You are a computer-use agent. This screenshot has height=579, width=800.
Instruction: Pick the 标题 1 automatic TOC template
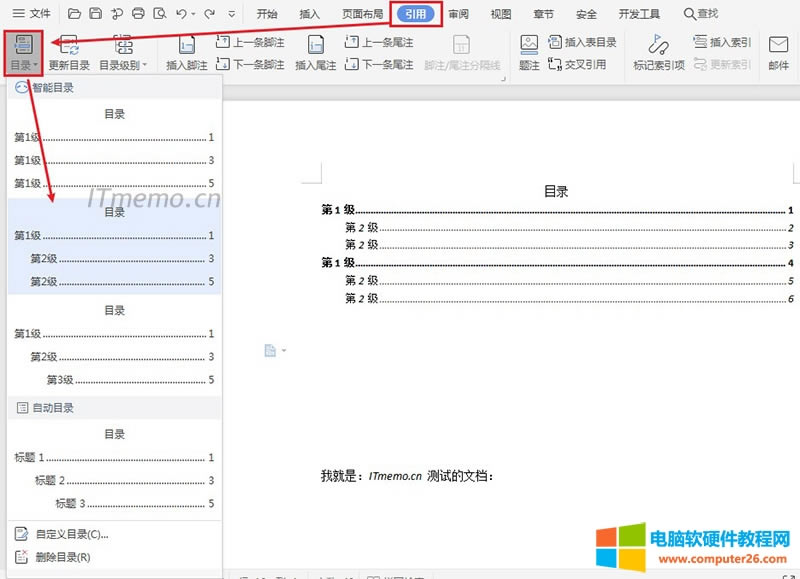click(114, 469)
